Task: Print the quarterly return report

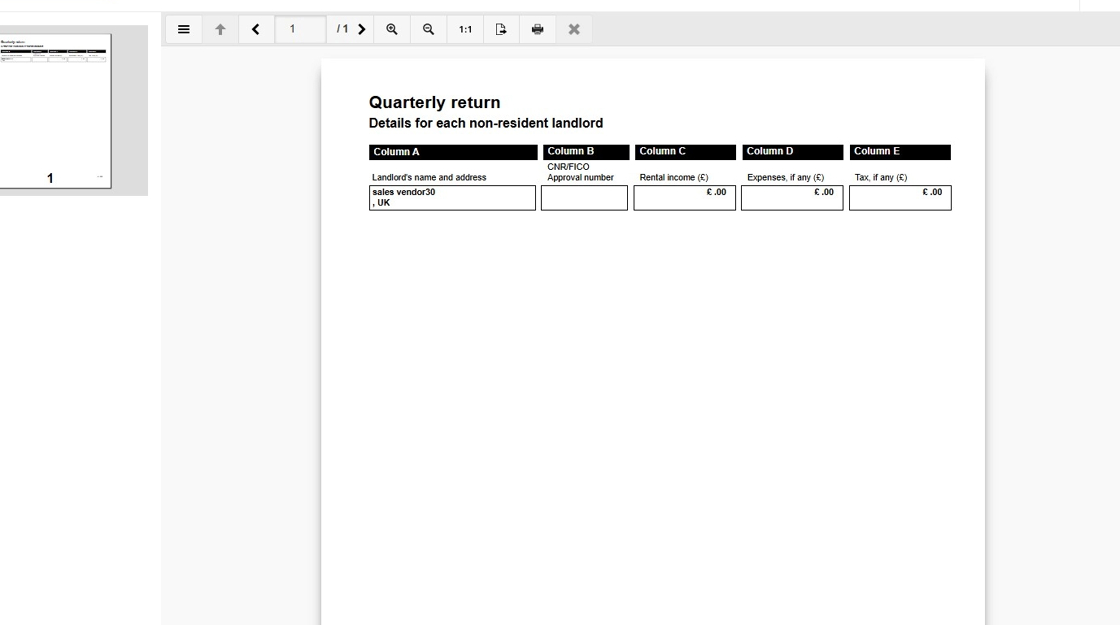Action: tap(538, 29)
